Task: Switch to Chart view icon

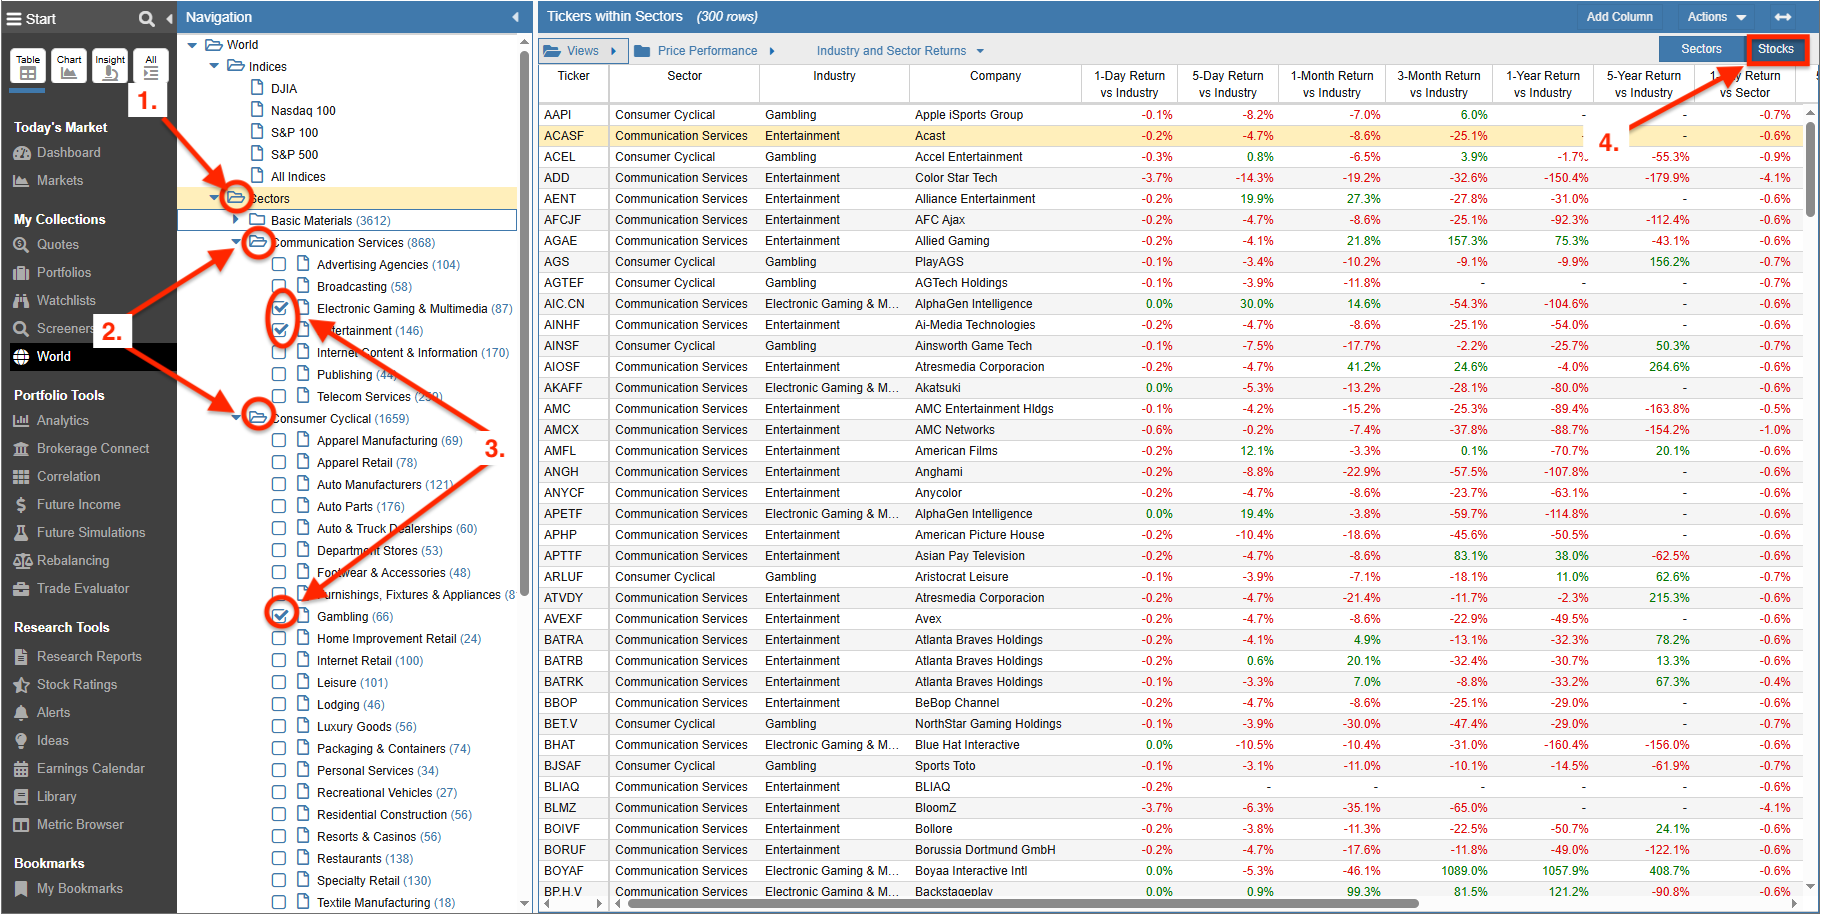Action: pyautogui.click(x=69, y=66)
